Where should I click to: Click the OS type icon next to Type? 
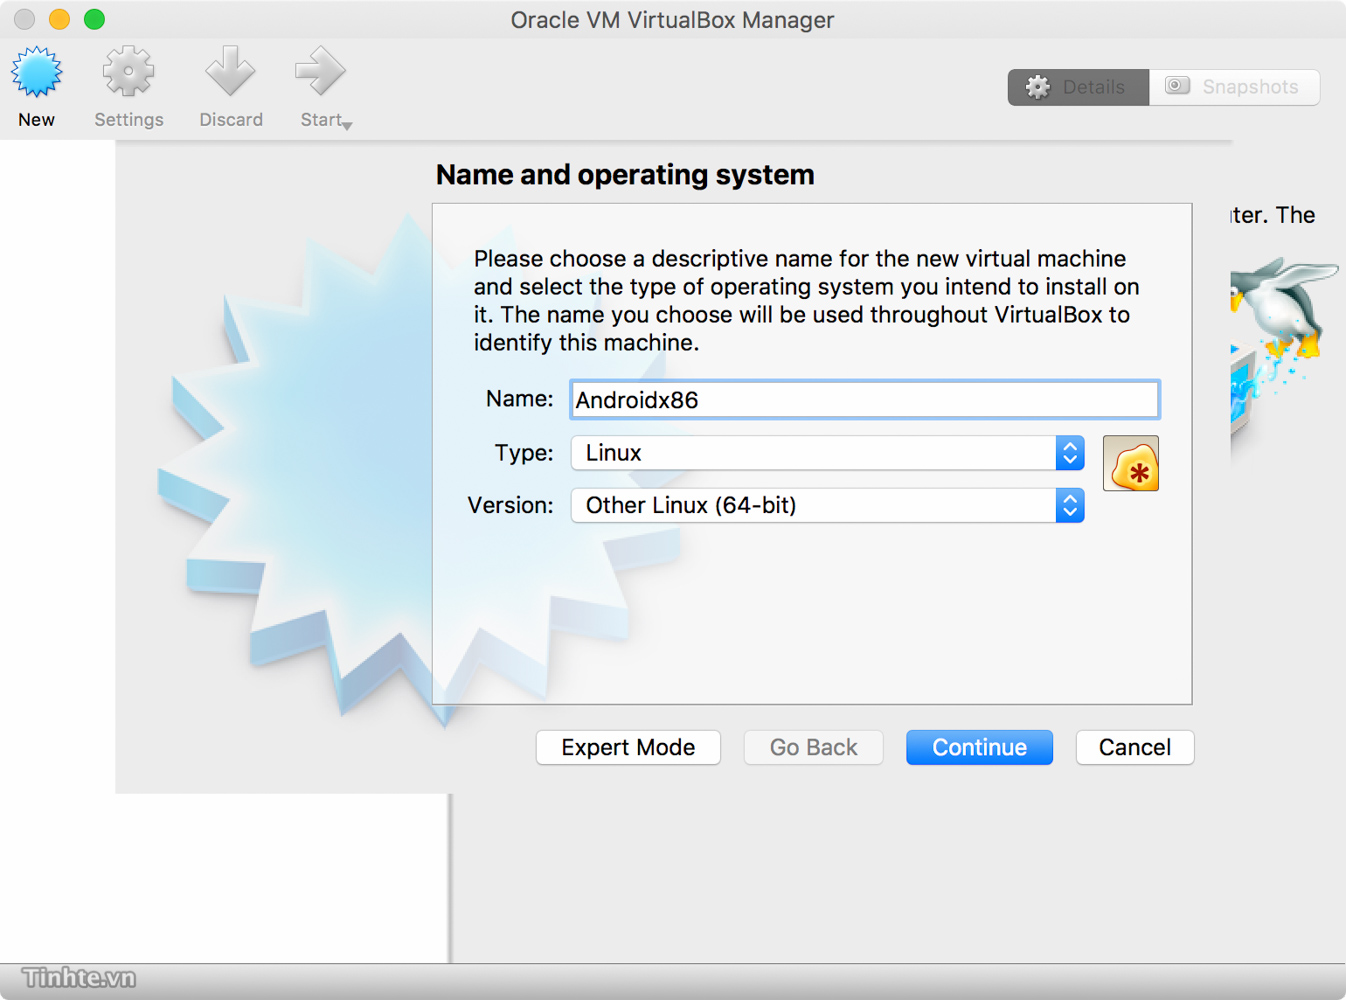click(1131, 463)
